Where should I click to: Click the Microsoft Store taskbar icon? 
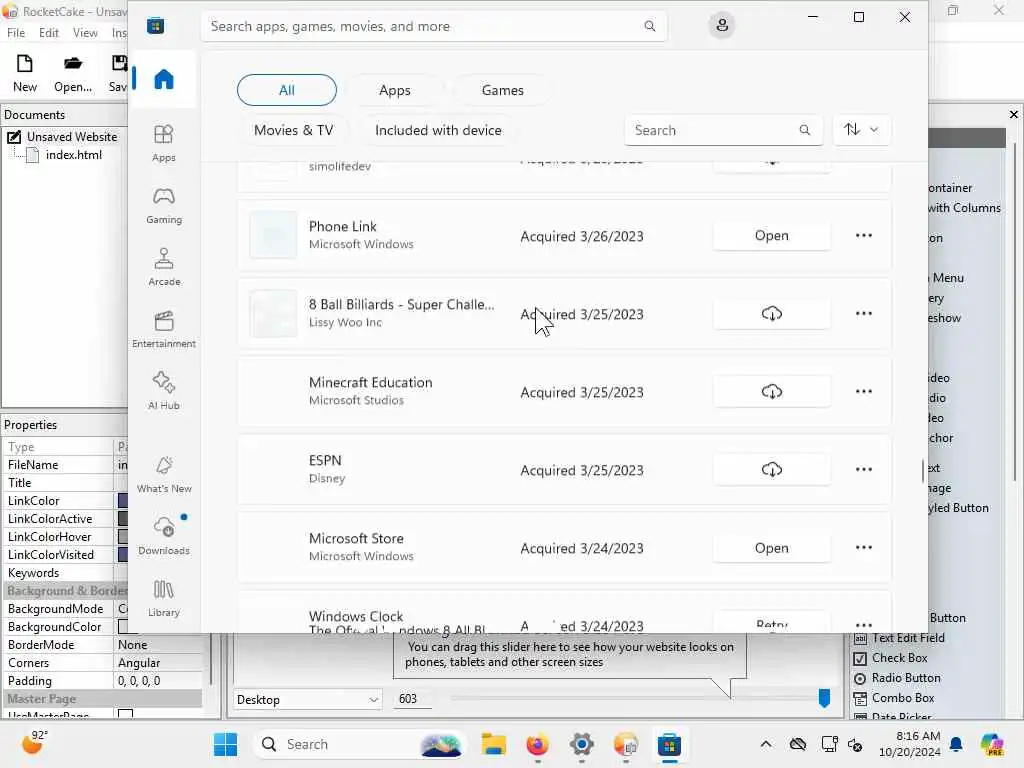(x=669, y=744)
